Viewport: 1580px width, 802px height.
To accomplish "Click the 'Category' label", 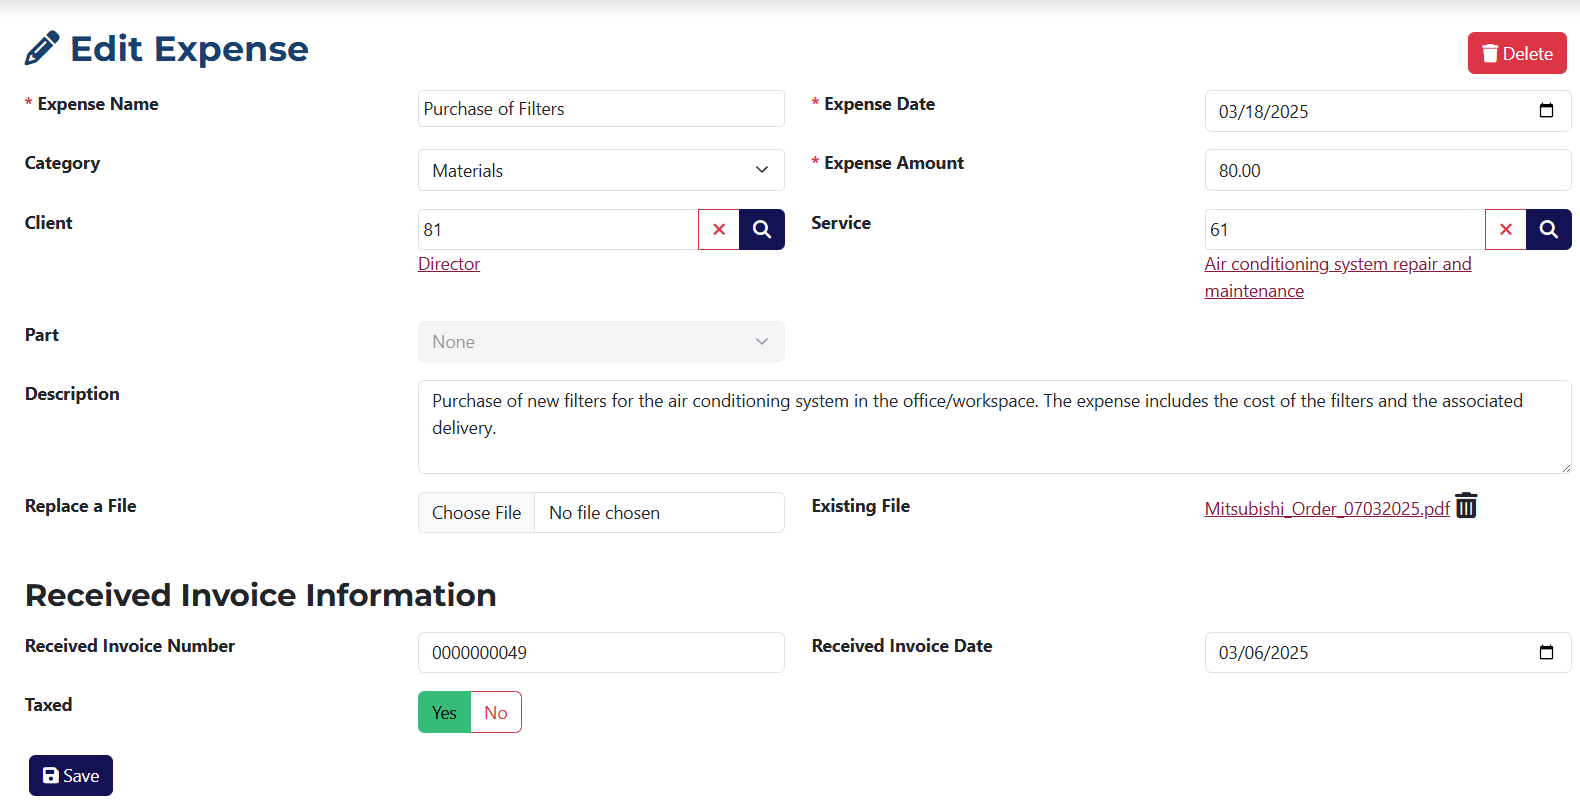I will click(62, 163).
